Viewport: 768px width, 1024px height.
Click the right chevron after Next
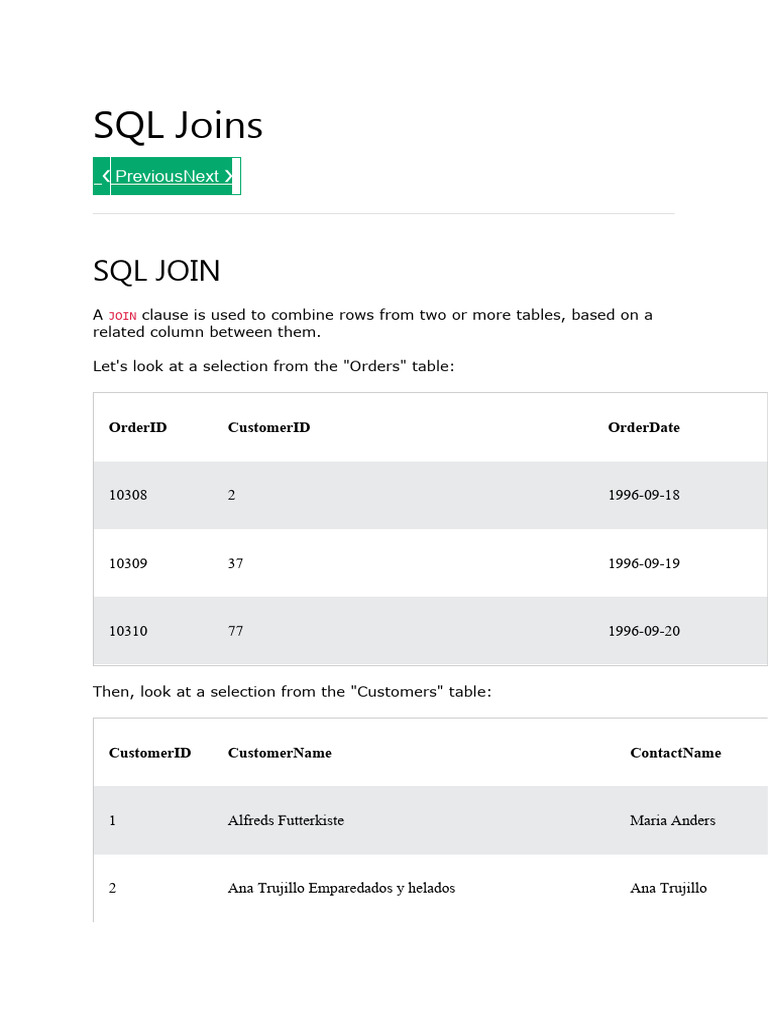point(229,176)
